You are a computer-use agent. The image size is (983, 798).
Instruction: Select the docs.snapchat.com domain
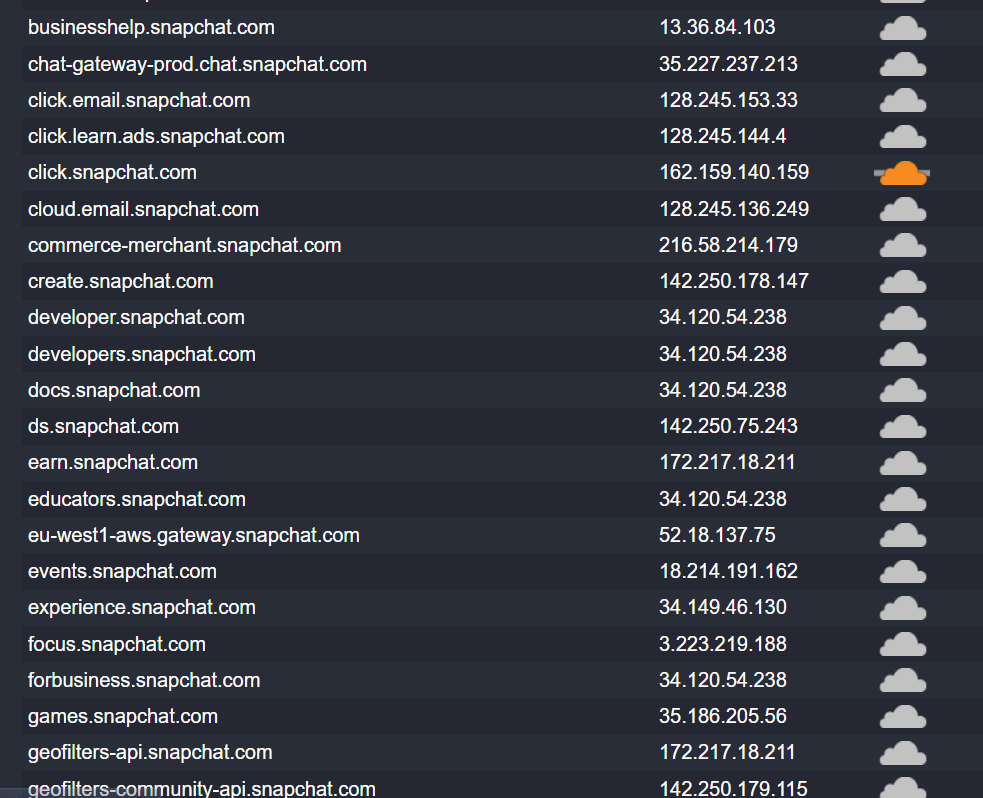click(x=114, y=390)
